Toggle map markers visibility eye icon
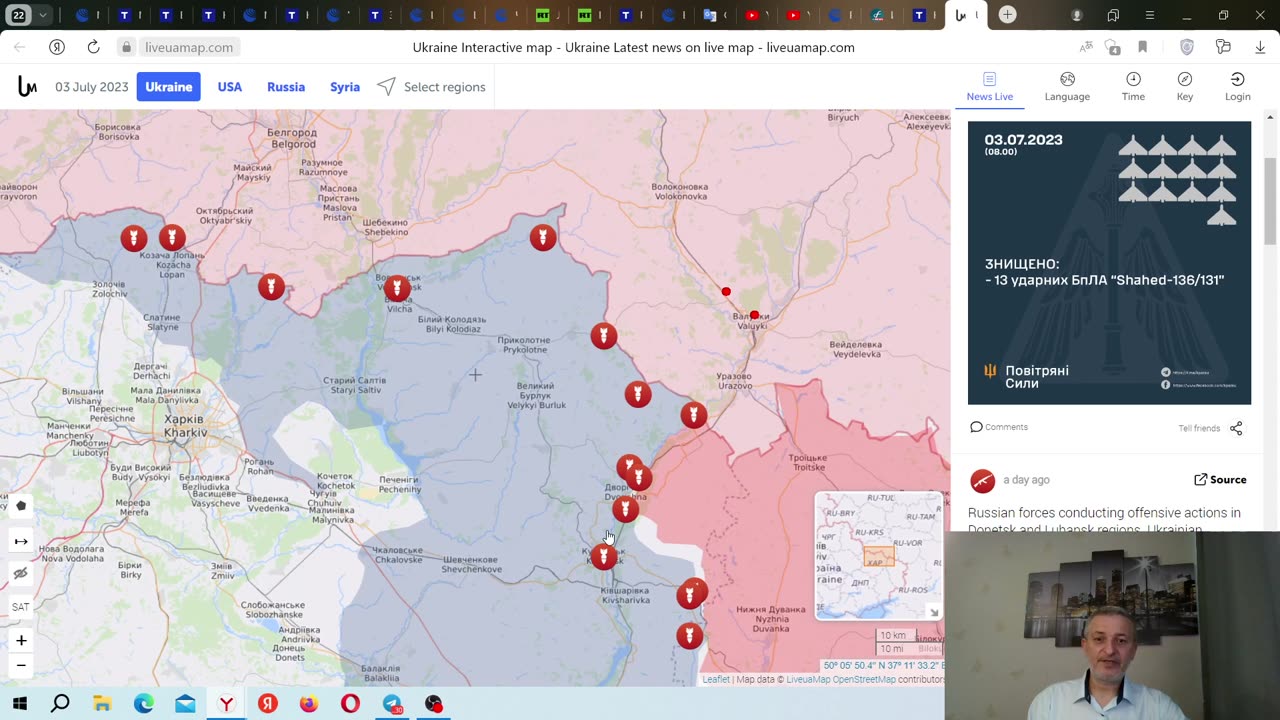The image size is (1280, 720). (21, 574)
